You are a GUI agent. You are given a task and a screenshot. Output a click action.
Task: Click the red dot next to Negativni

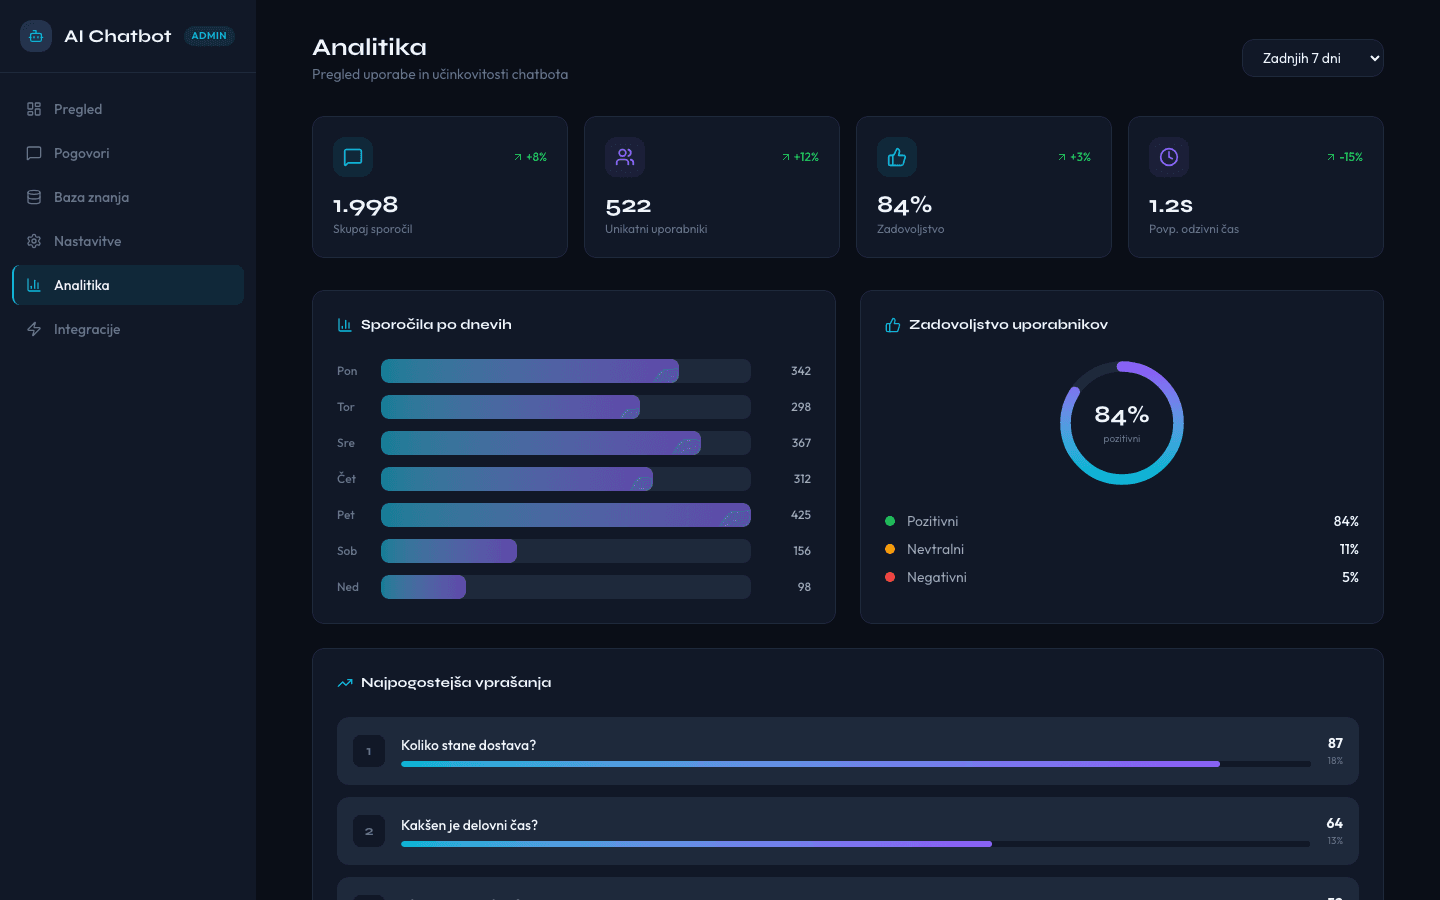click(890, 577)
